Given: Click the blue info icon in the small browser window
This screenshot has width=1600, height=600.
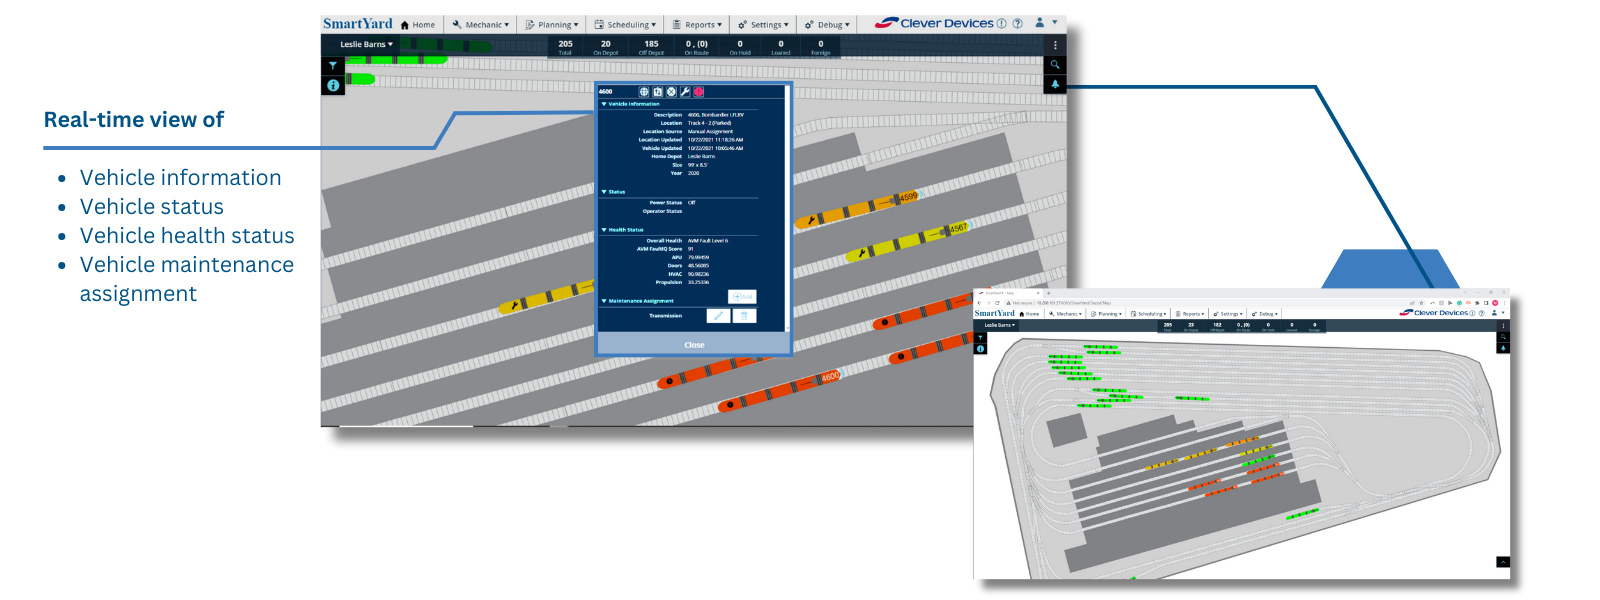Looking at the screenshot, I should click(980, 349).
